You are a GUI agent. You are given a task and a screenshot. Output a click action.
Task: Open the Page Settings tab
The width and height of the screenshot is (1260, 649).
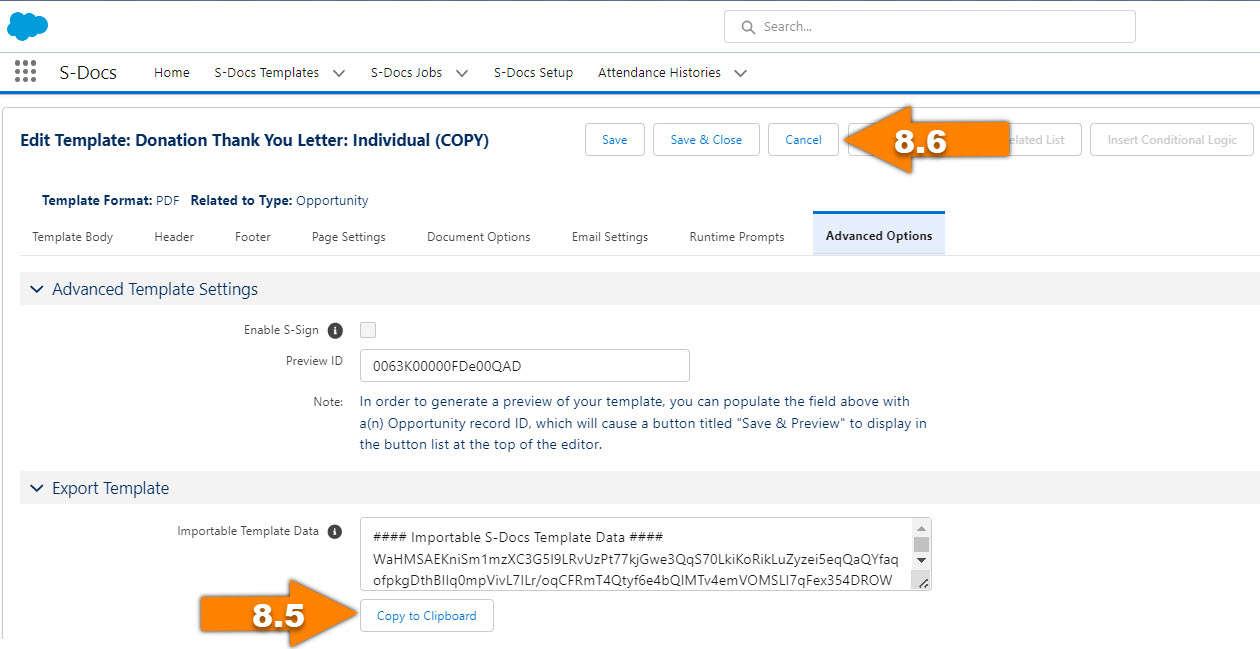click(x=348, y=237)
